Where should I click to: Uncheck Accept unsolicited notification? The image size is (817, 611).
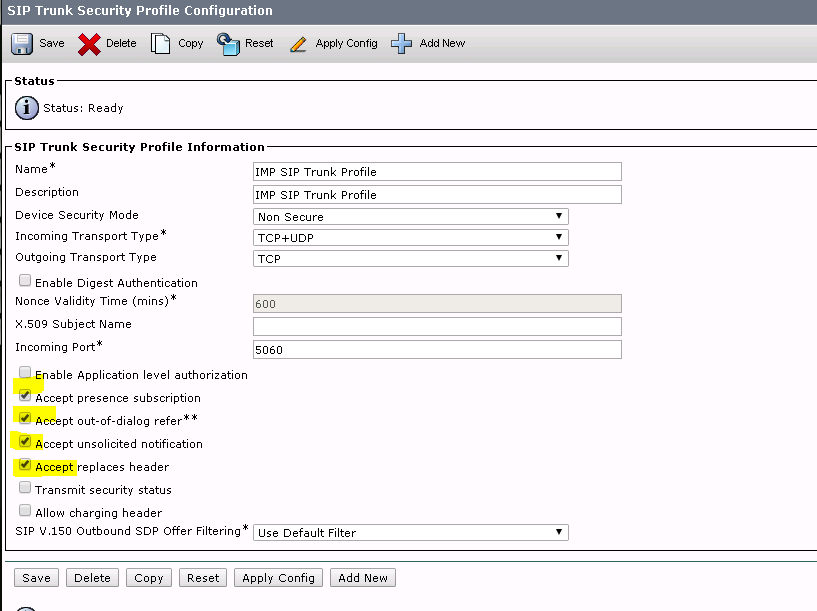coord(24,441)
